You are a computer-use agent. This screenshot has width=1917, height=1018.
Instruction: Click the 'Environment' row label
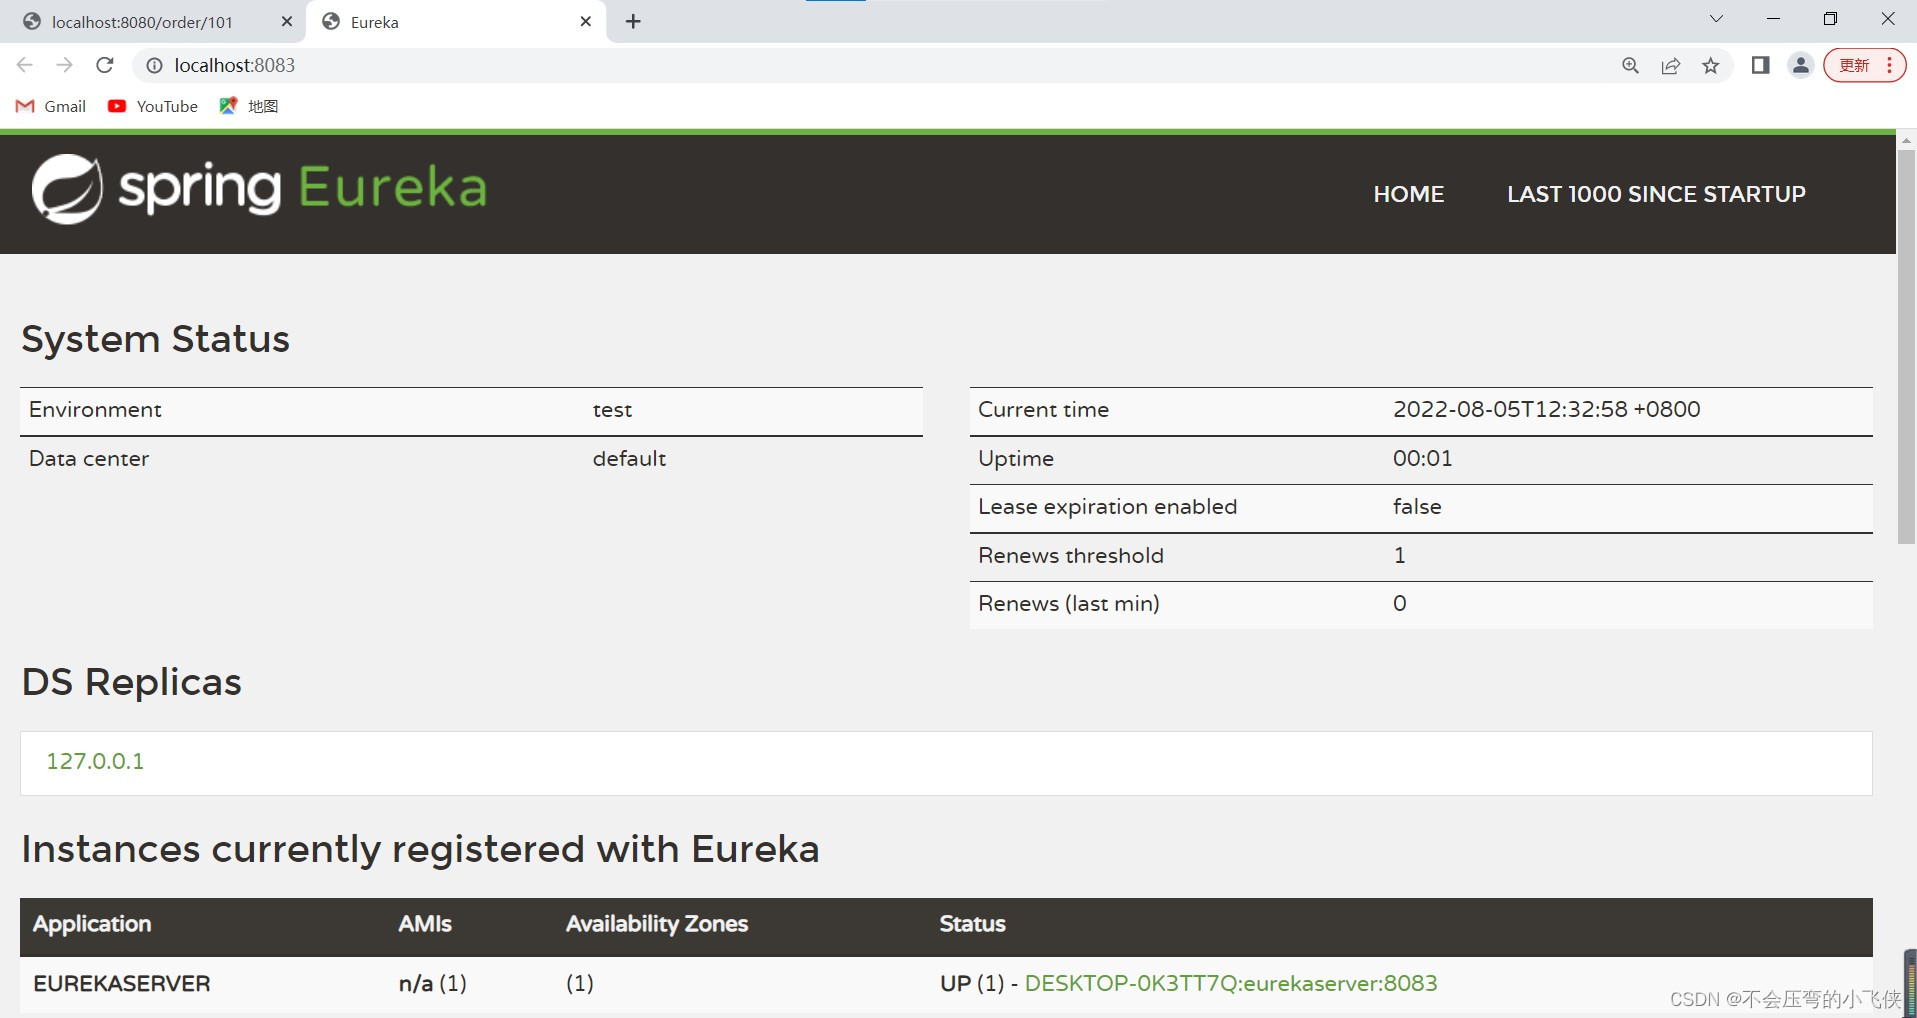pyautogui.click(x=95, y=409)
